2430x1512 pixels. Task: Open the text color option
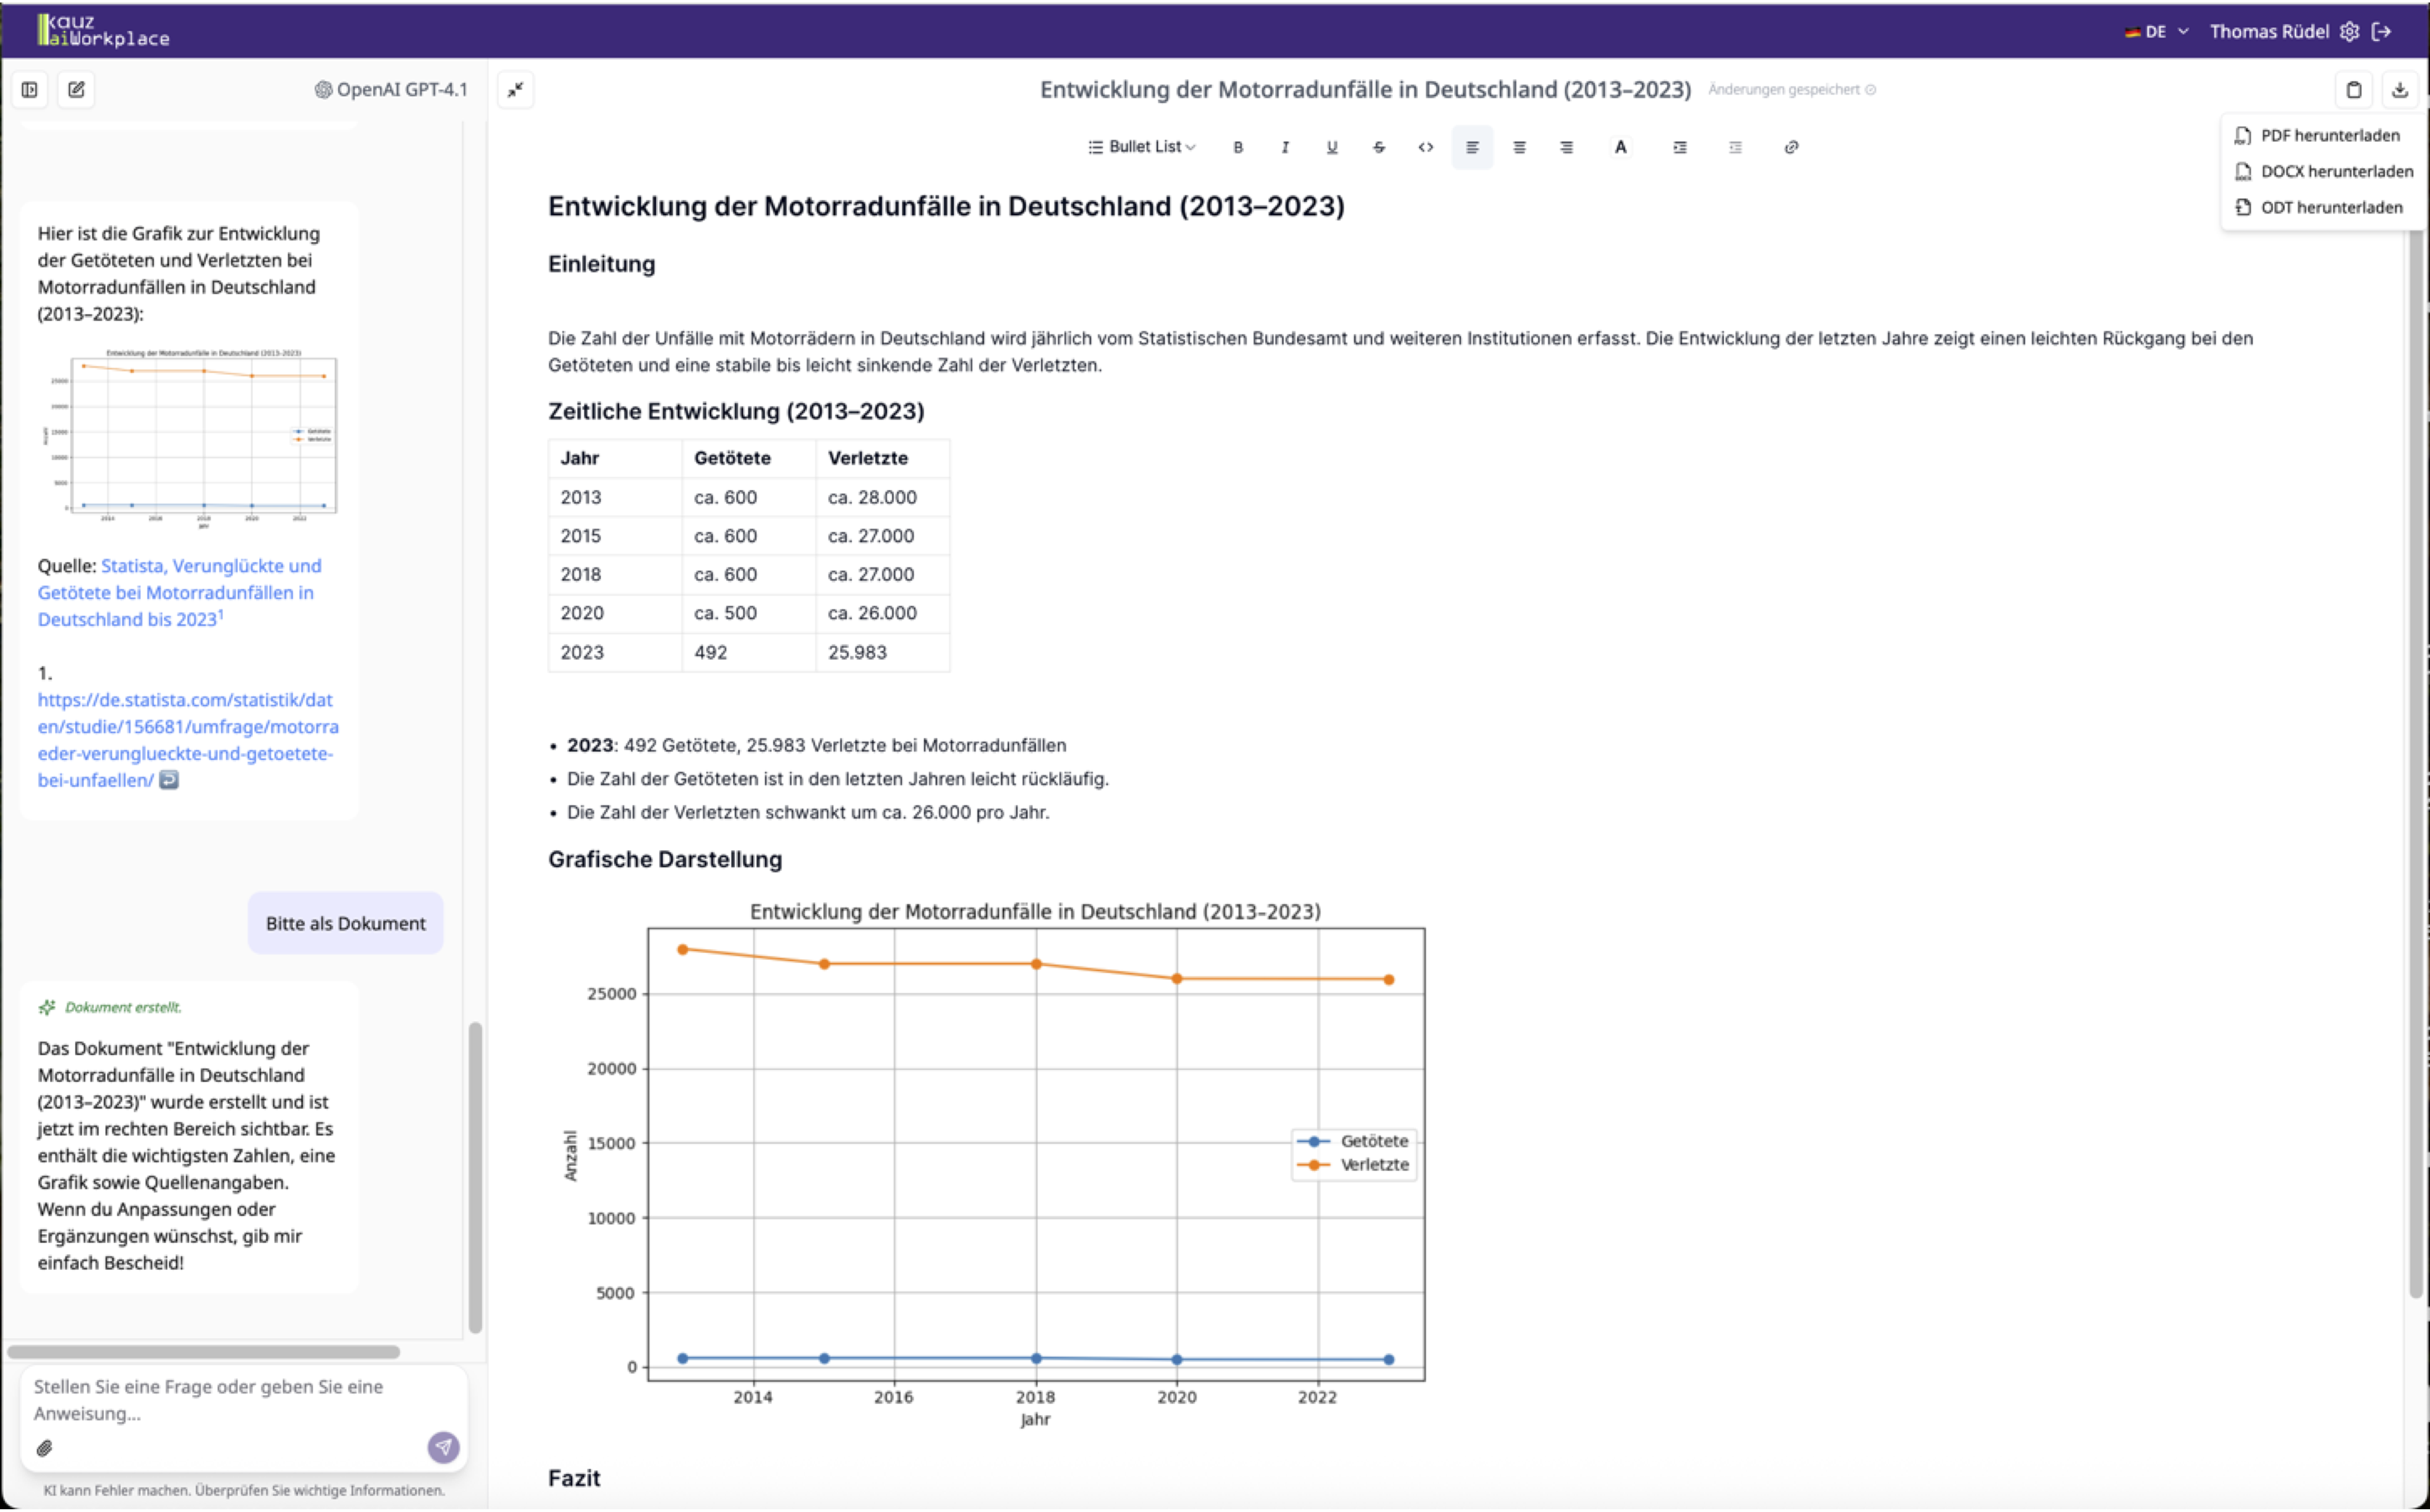pos(1621,147)
